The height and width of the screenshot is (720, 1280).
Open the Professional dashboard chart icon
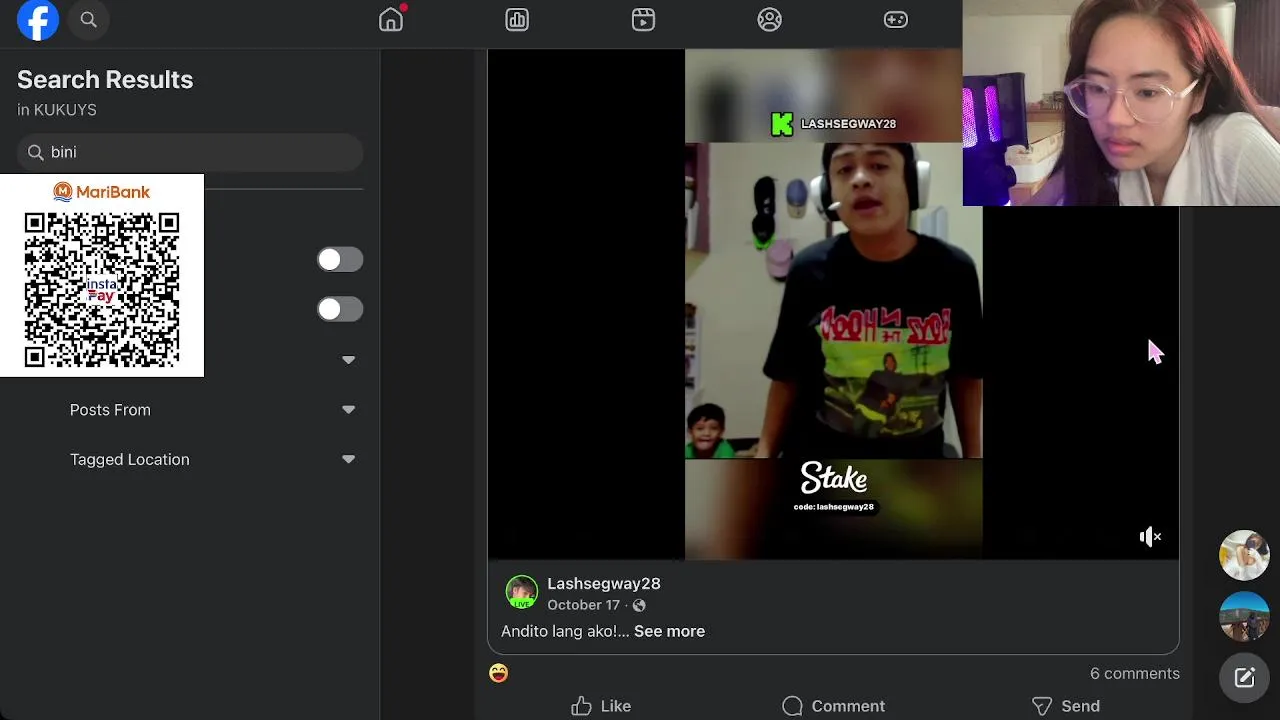click(x=517, y=20)
